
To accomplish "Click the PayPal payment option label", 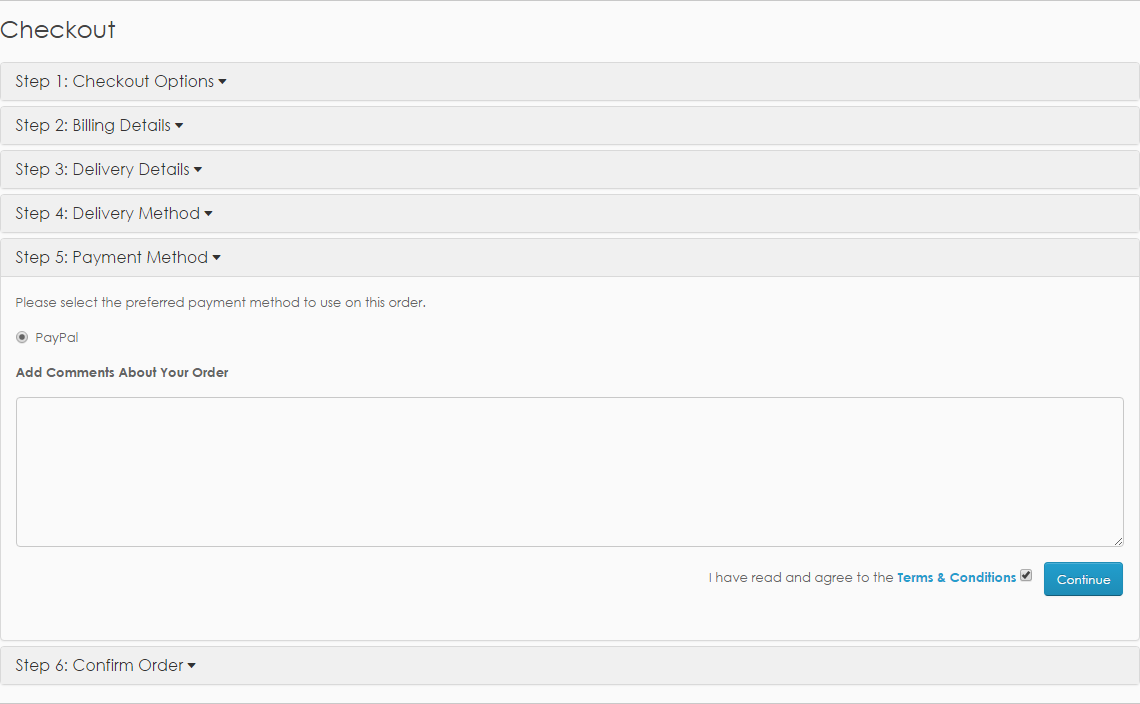I will (x=57, y=337).
